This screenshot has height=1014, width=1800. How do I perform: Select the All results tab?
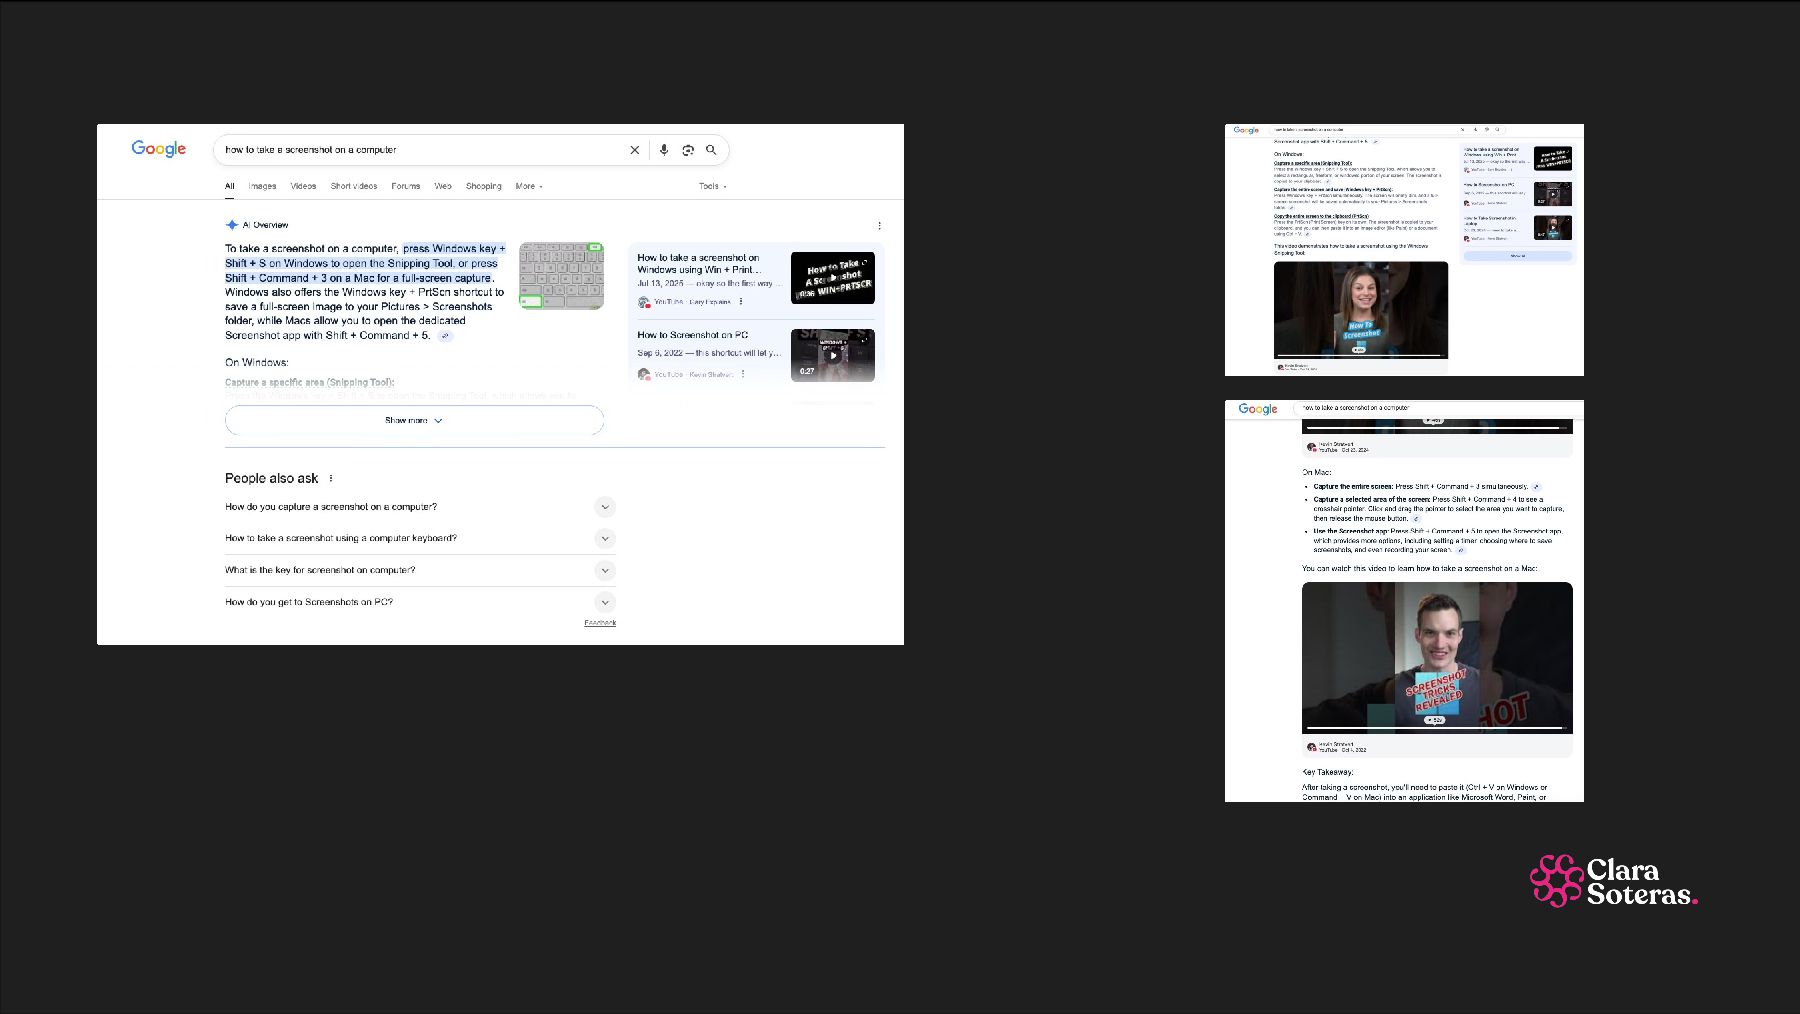tap(230, 186)
